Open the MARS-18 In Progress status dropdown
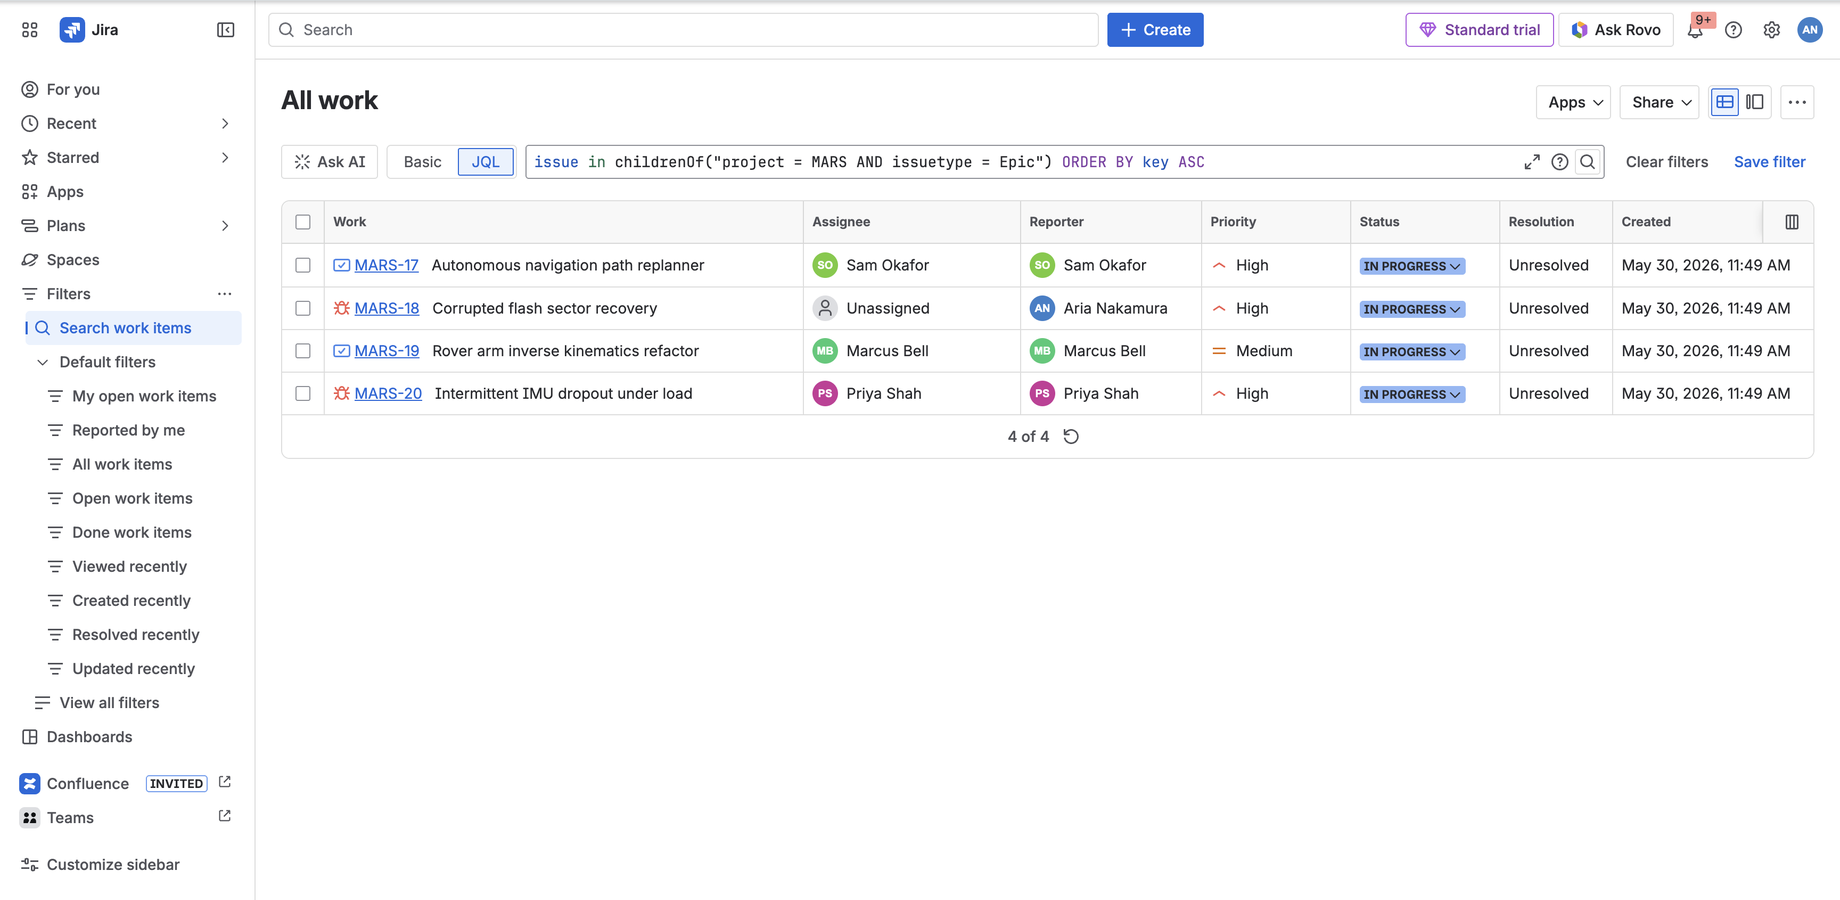Image resolution: width=1840 pixels, height=900 pixels. 1412,309
